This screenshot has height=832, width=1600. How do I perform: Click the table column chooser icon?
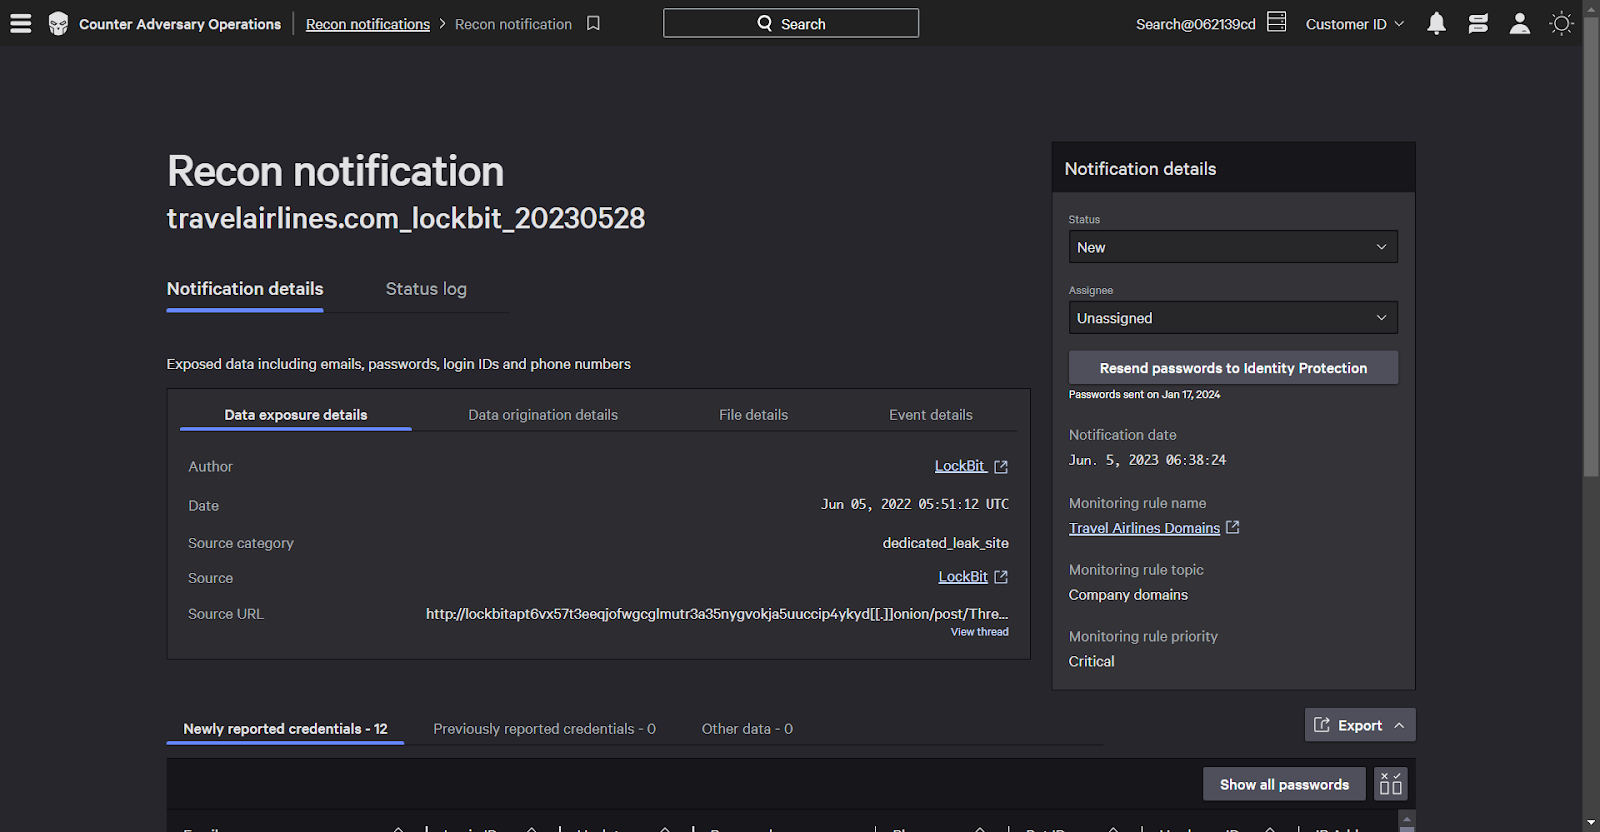point(1391,784)
